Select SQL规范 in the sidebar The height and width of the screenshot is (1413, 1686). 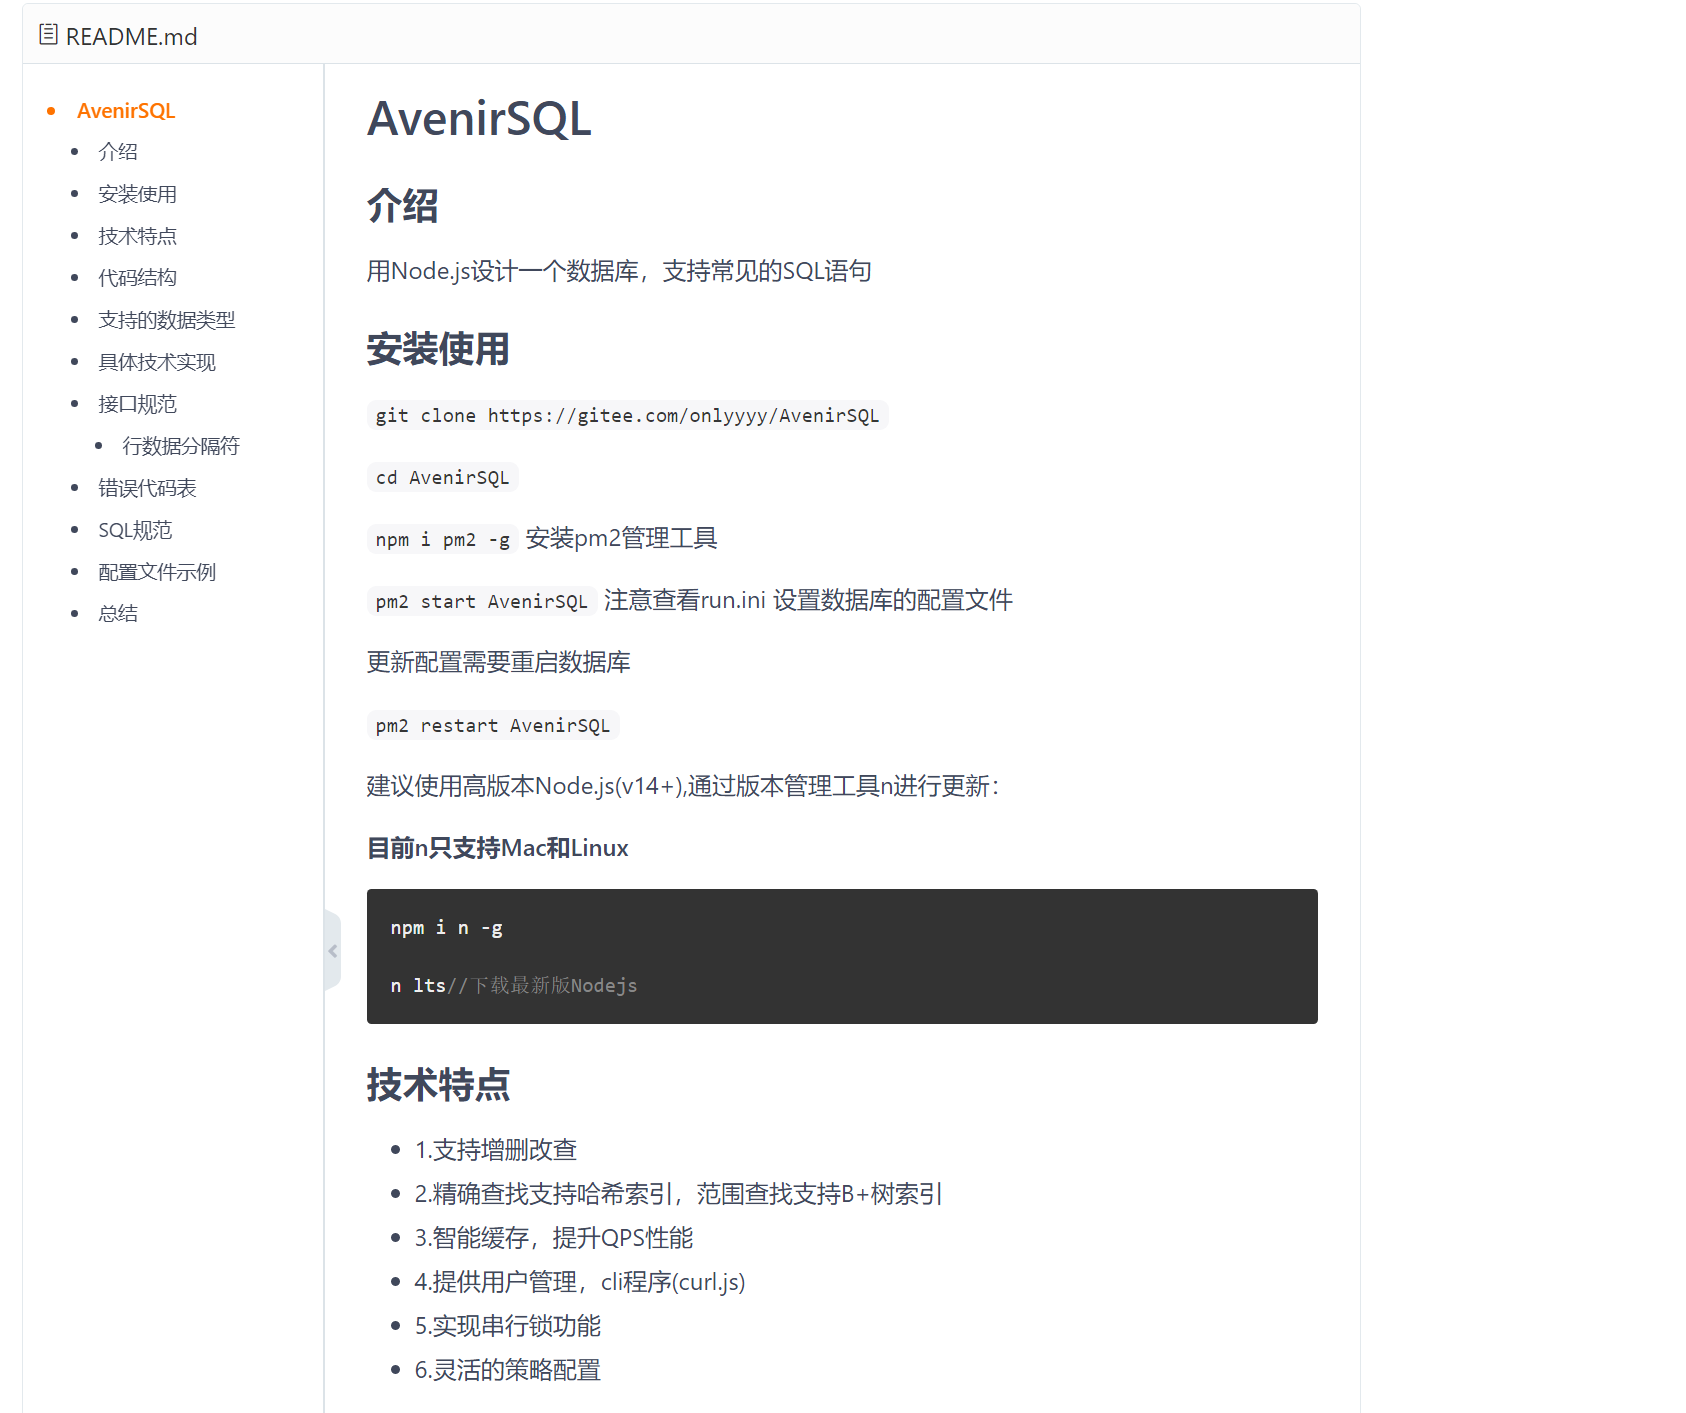tap(135, 530)
